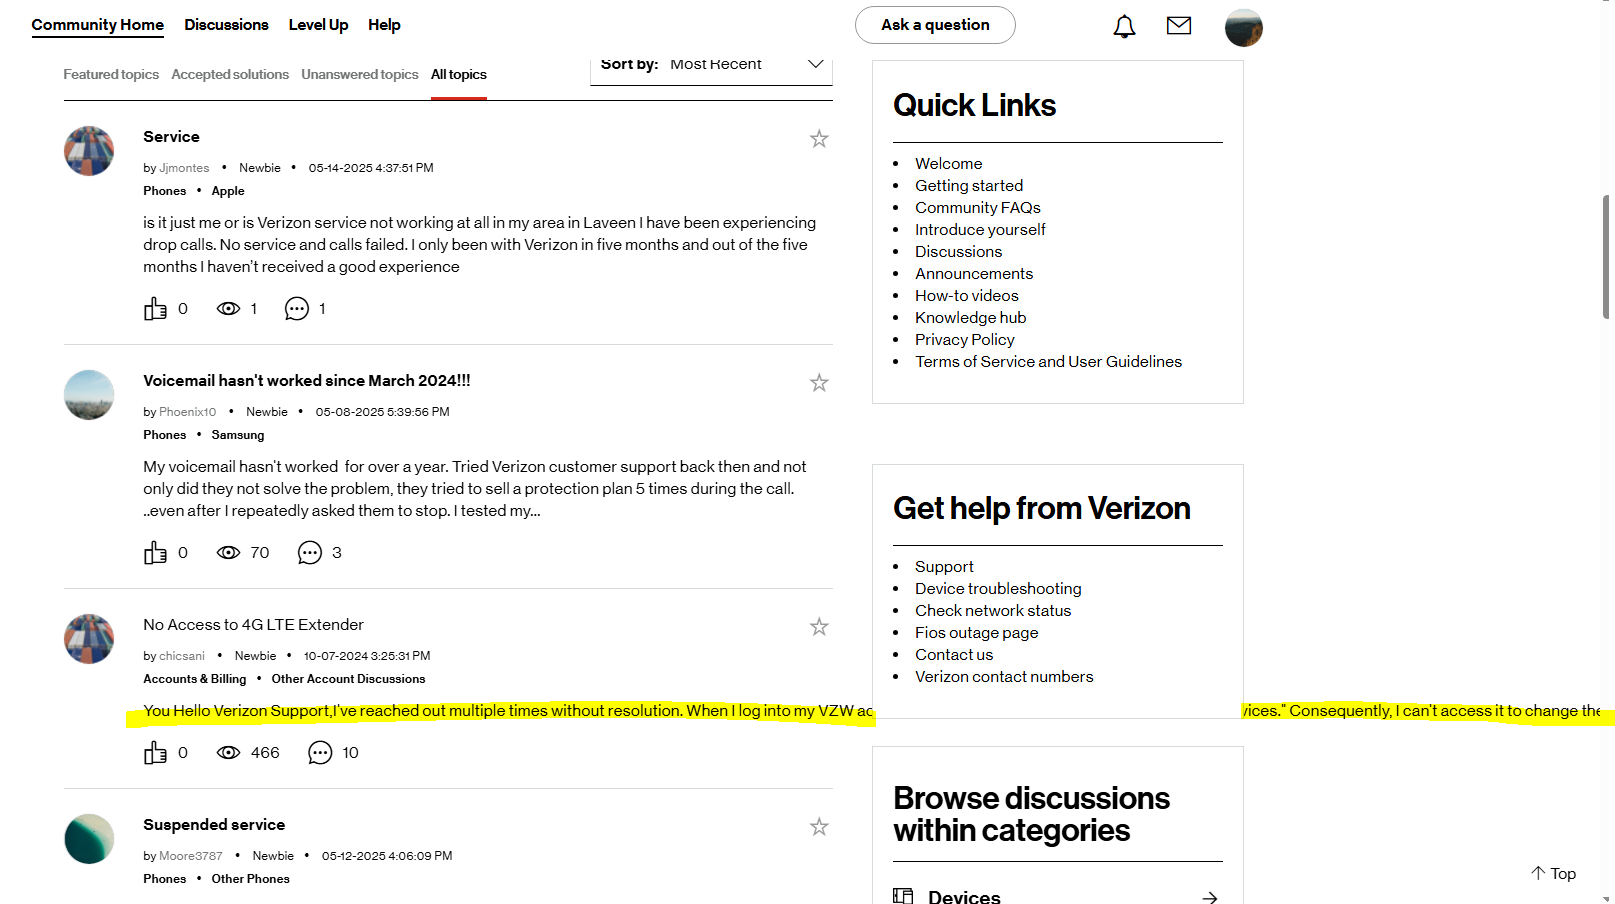1615x904 pixels.
Task: Open comments bubble on Voicemail post
Action: pos(310,552)
